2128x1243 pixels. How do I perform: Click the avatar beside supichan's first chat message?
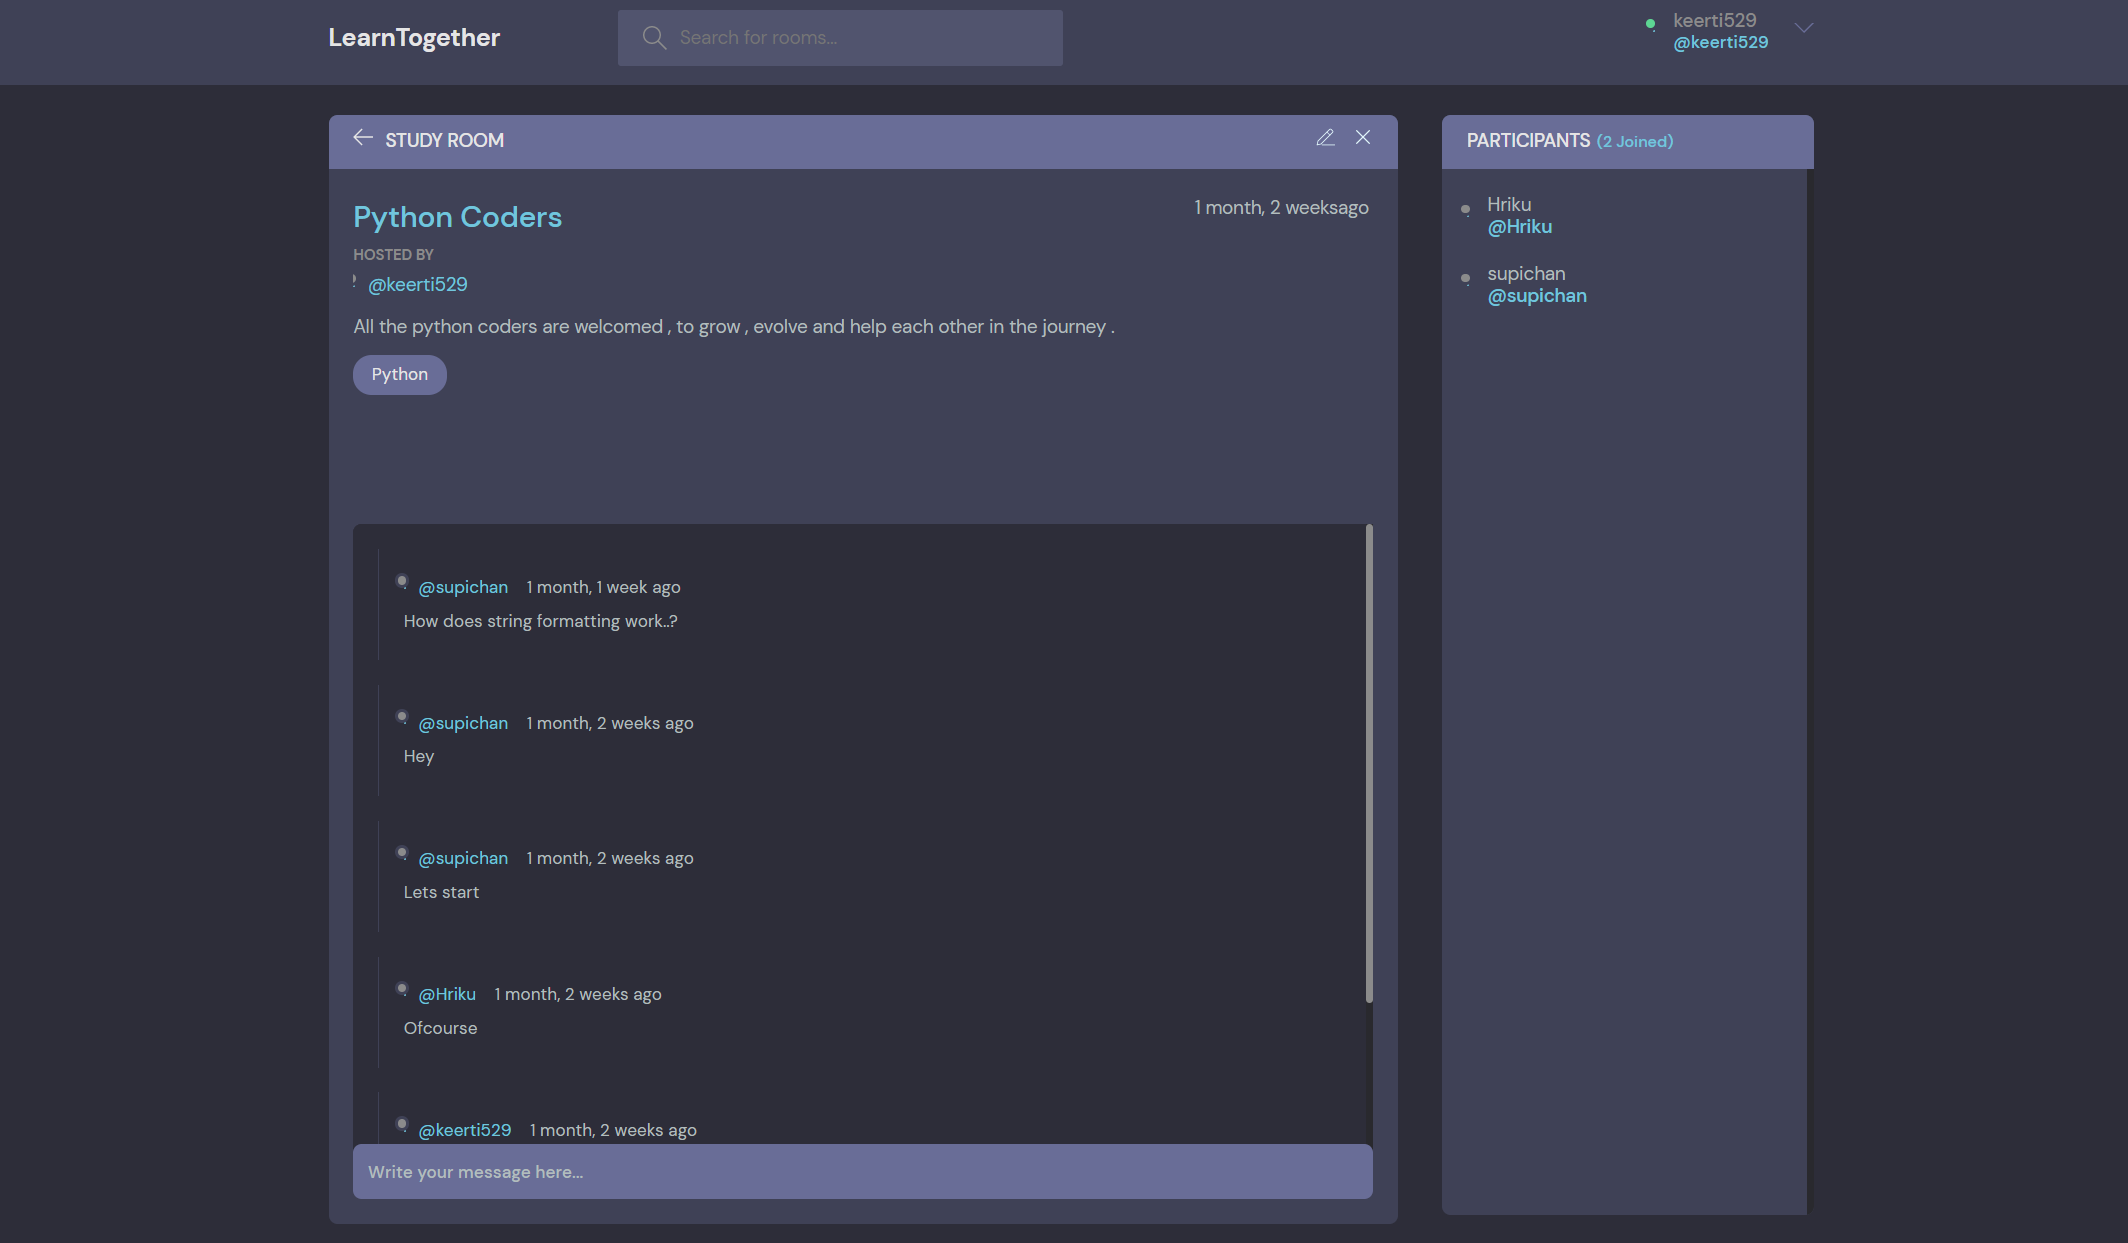click(x=402, y=580)
